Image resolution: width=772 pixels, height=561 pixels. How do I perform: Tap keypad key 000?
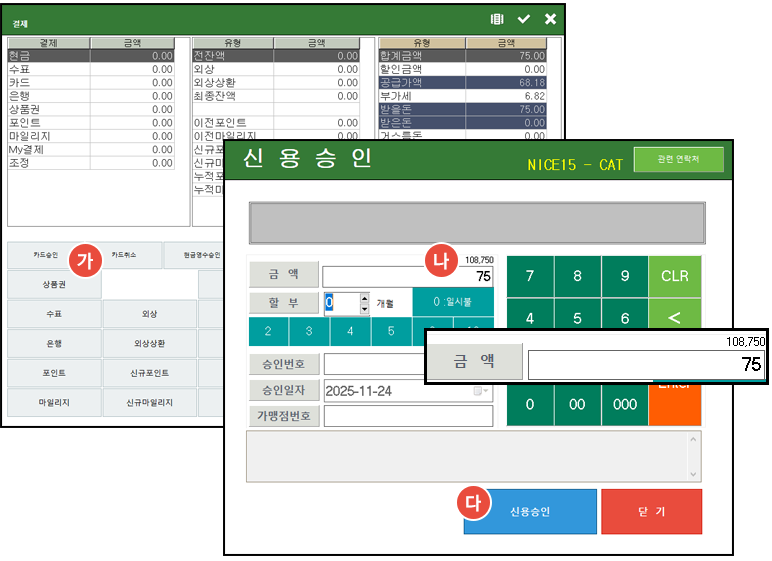(x=625, y=404)
